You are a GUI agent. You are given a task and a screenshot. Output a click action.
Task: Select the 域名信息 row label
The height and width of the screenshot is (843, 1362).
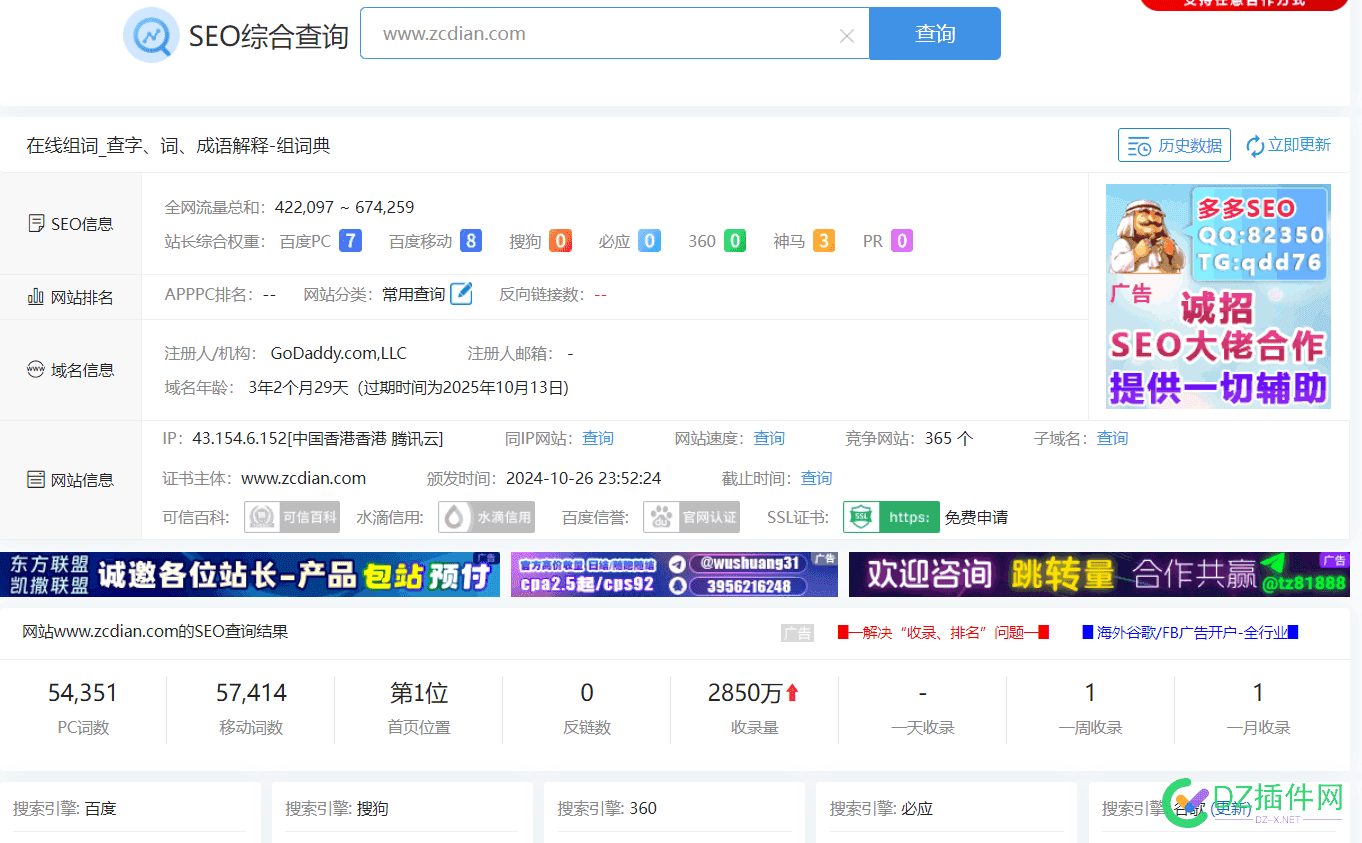70,370
